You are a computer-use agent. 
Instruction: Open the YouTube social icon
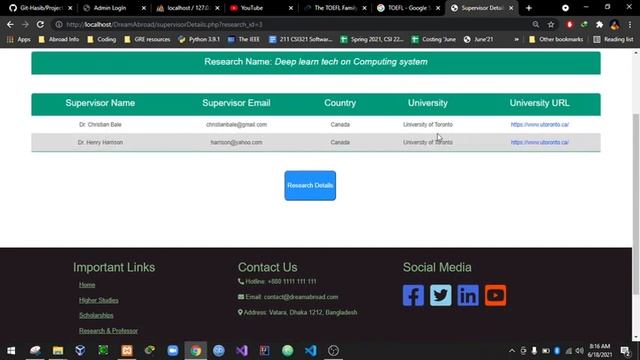point(496,295)
